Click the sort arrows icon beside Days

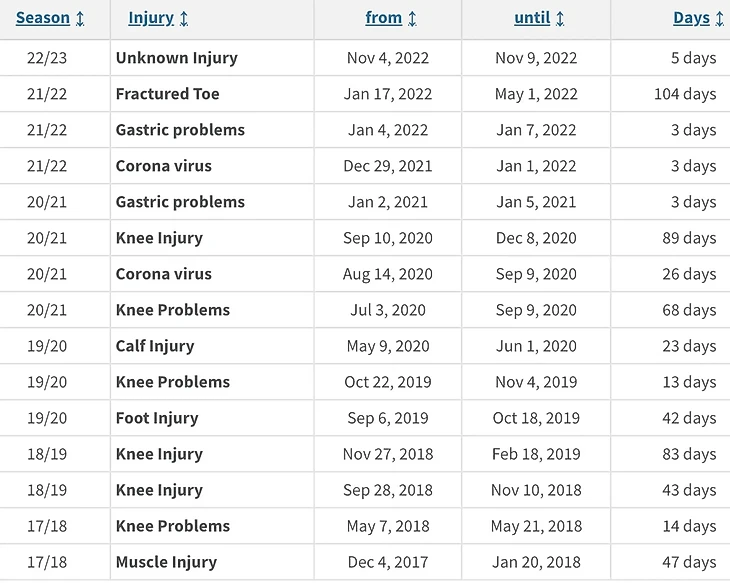pos(719,19)
